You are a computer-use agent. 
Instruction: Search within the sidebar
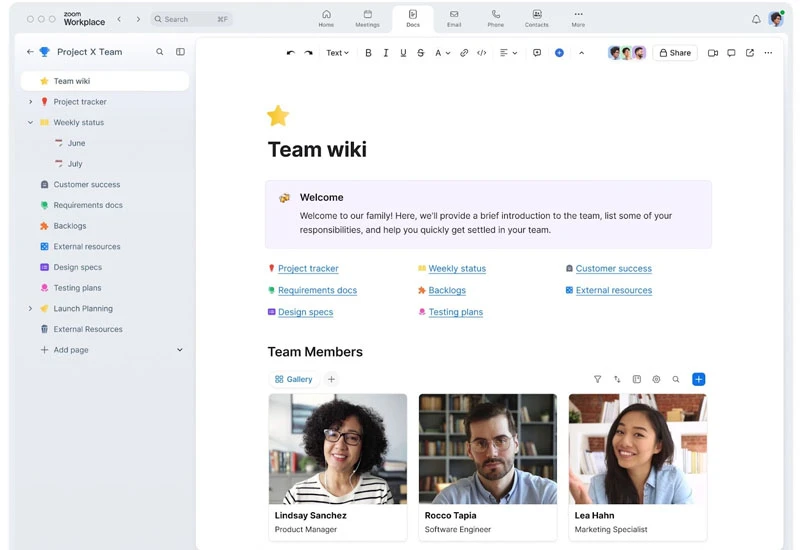tap(160, 52)
